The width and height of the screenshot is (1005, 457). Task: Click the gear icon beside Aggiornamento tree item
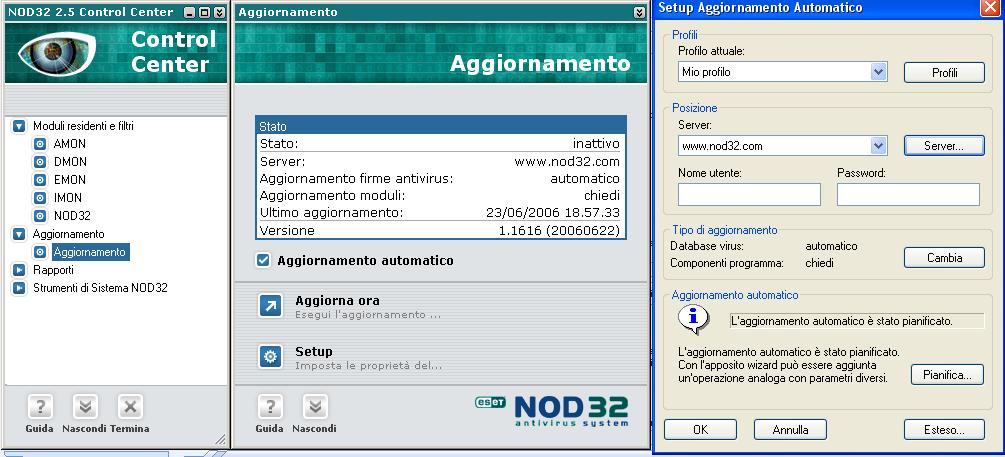(40, 252)
